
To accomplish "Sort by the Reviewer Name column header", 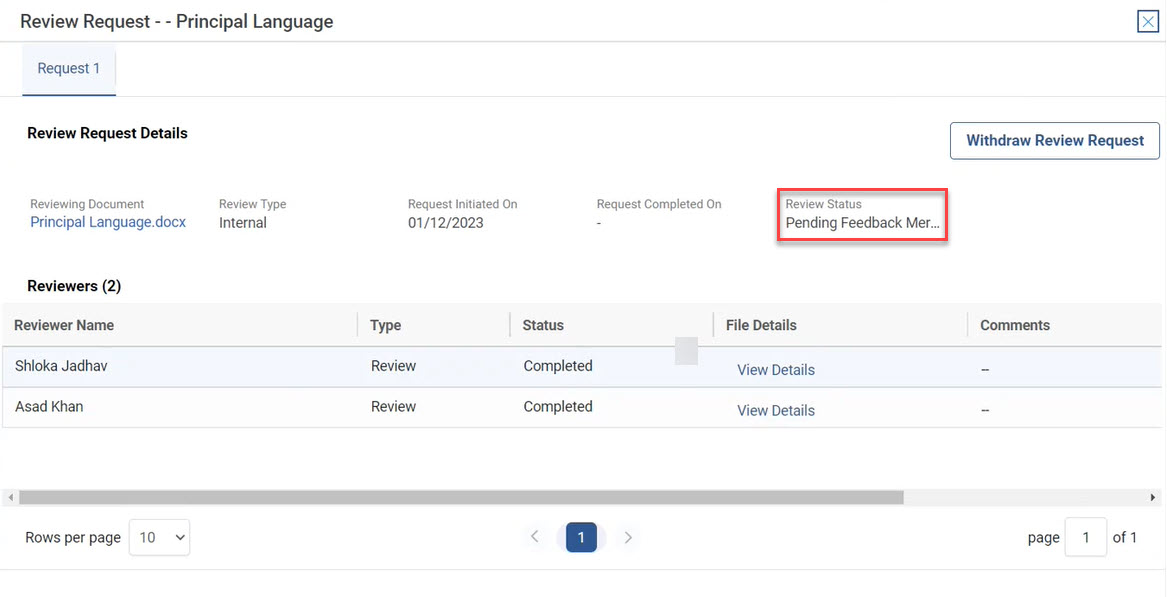I will click(64, 325).
